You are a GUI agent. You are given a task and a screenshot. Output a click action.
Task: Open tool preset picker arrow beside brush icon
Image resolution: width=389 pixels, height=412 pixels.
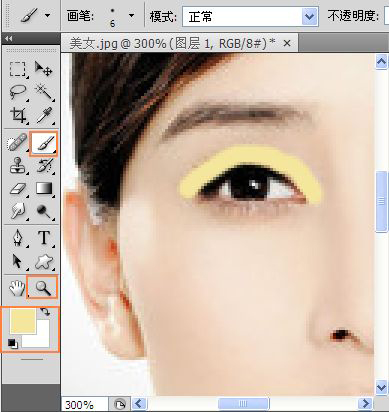(x=48, y=15)
